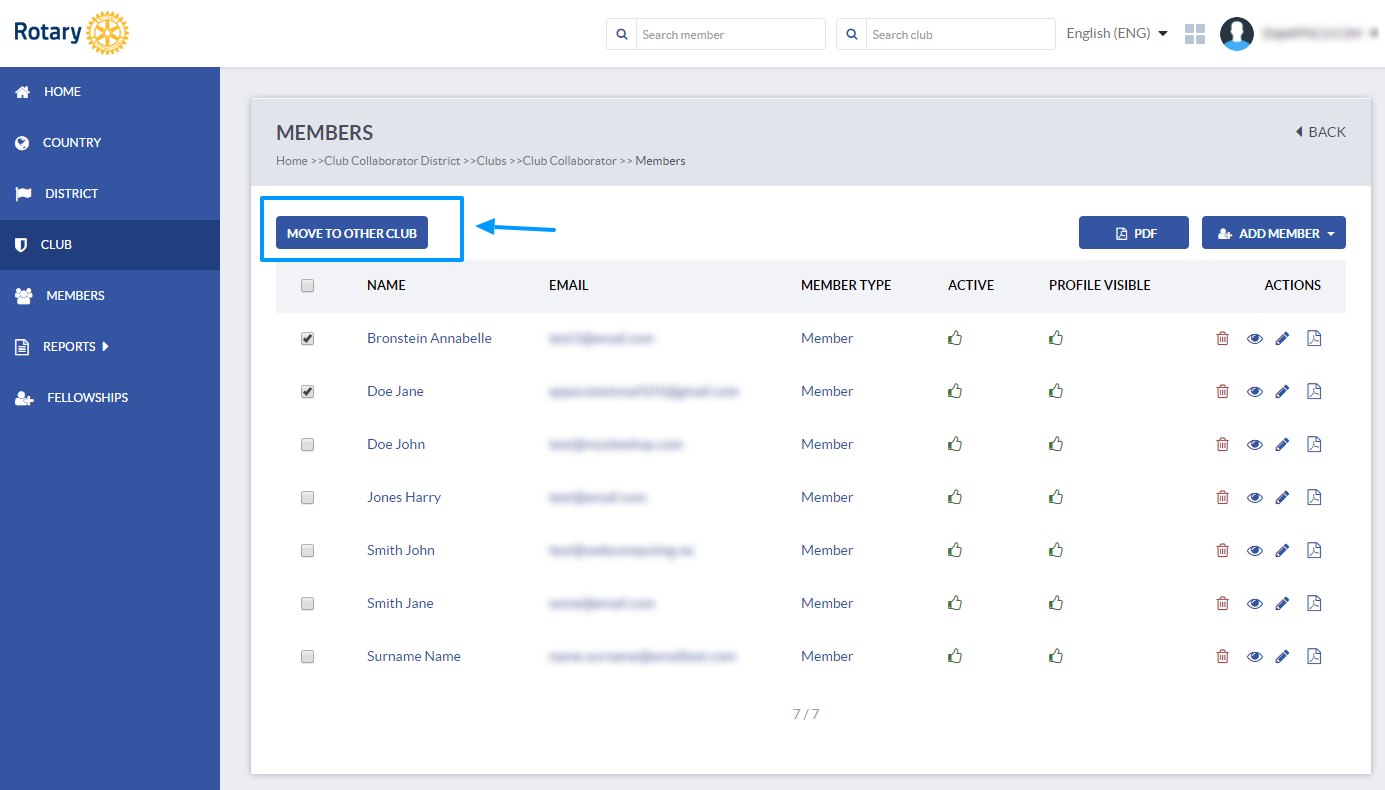1385x790 pixels.
Task: Expand the Add Member dropdown button
Action: point(1274,233)
